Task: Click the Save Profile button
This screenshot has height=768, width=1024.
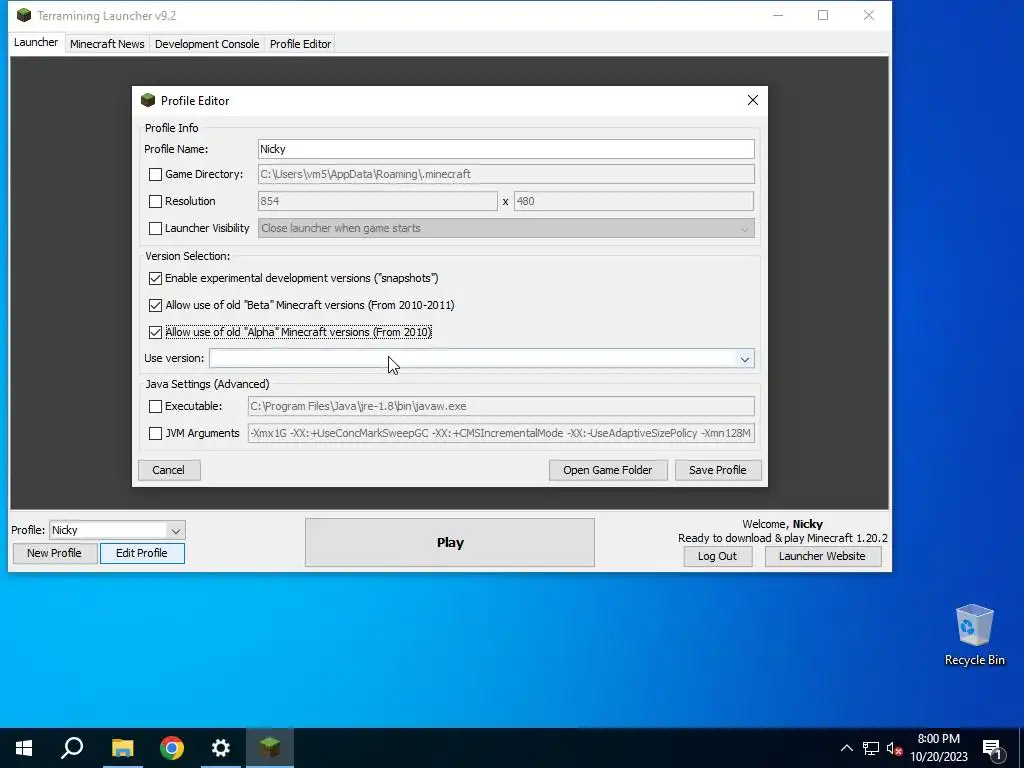Action: pyautogui.click(x=717, y=470)
